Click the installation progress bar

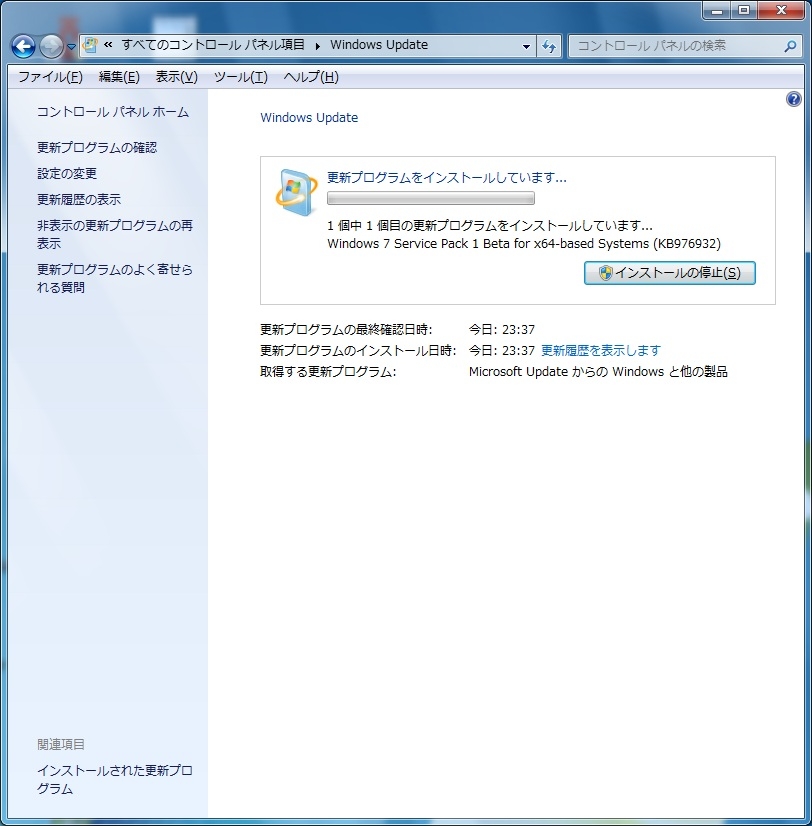(431, 198)
